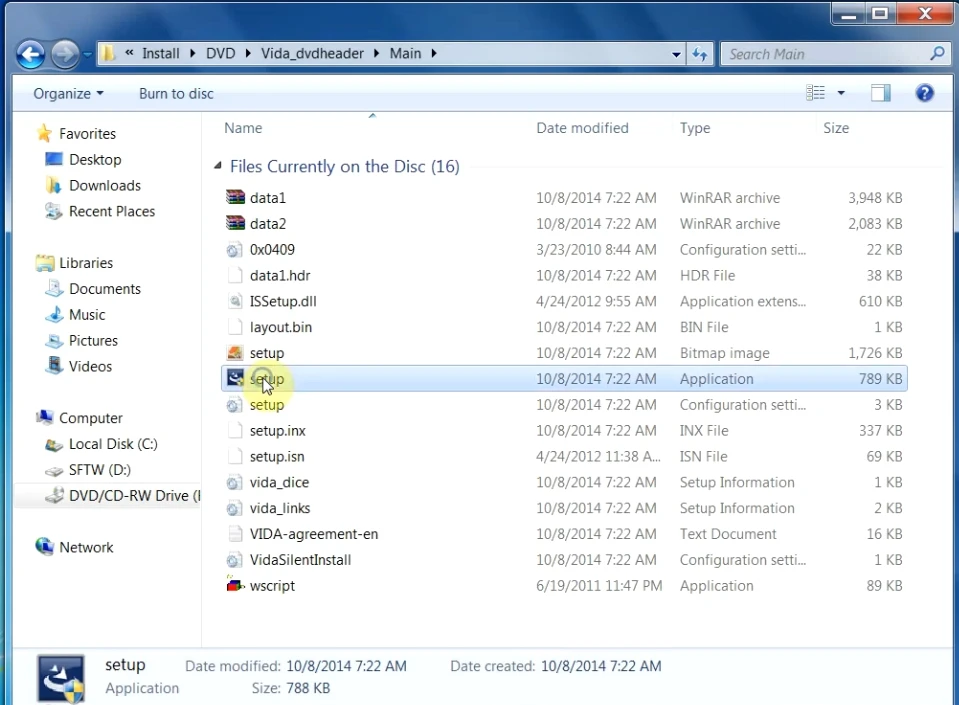Collapse the Files Currently on the Disc group
The height and width of the screenshot is (705, 959).
(x=218, y=166)
